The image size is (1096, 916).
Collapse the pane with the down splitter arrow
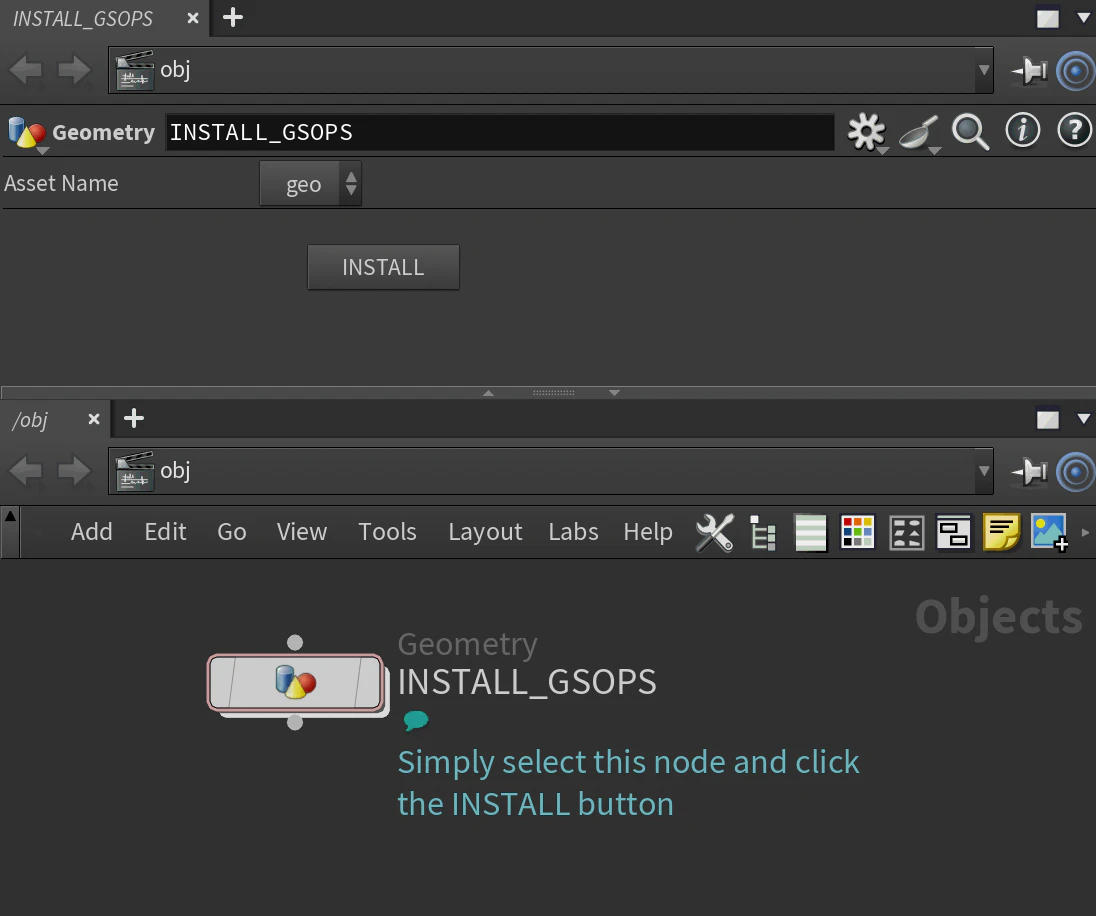coord(614,393)
